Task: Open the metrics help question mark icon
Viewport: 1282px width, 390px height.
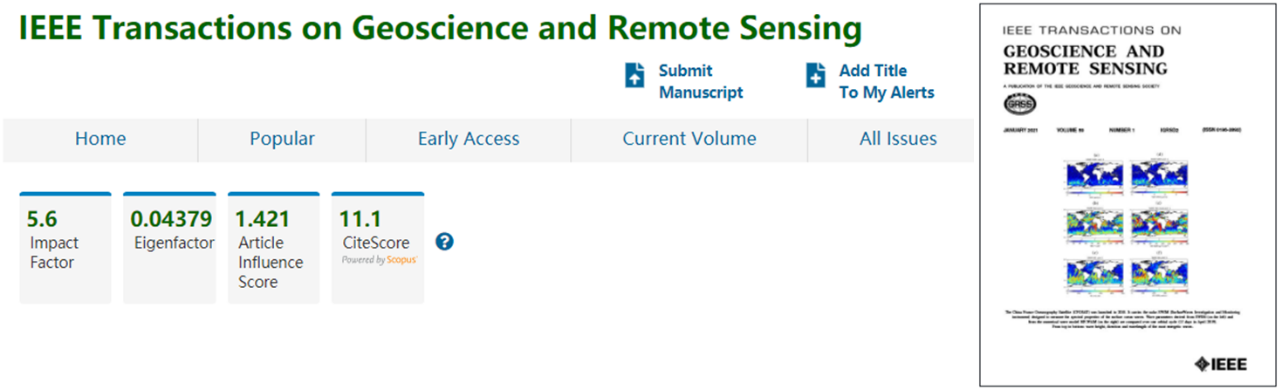Action: pyautogui.click(x=445, y=241)
